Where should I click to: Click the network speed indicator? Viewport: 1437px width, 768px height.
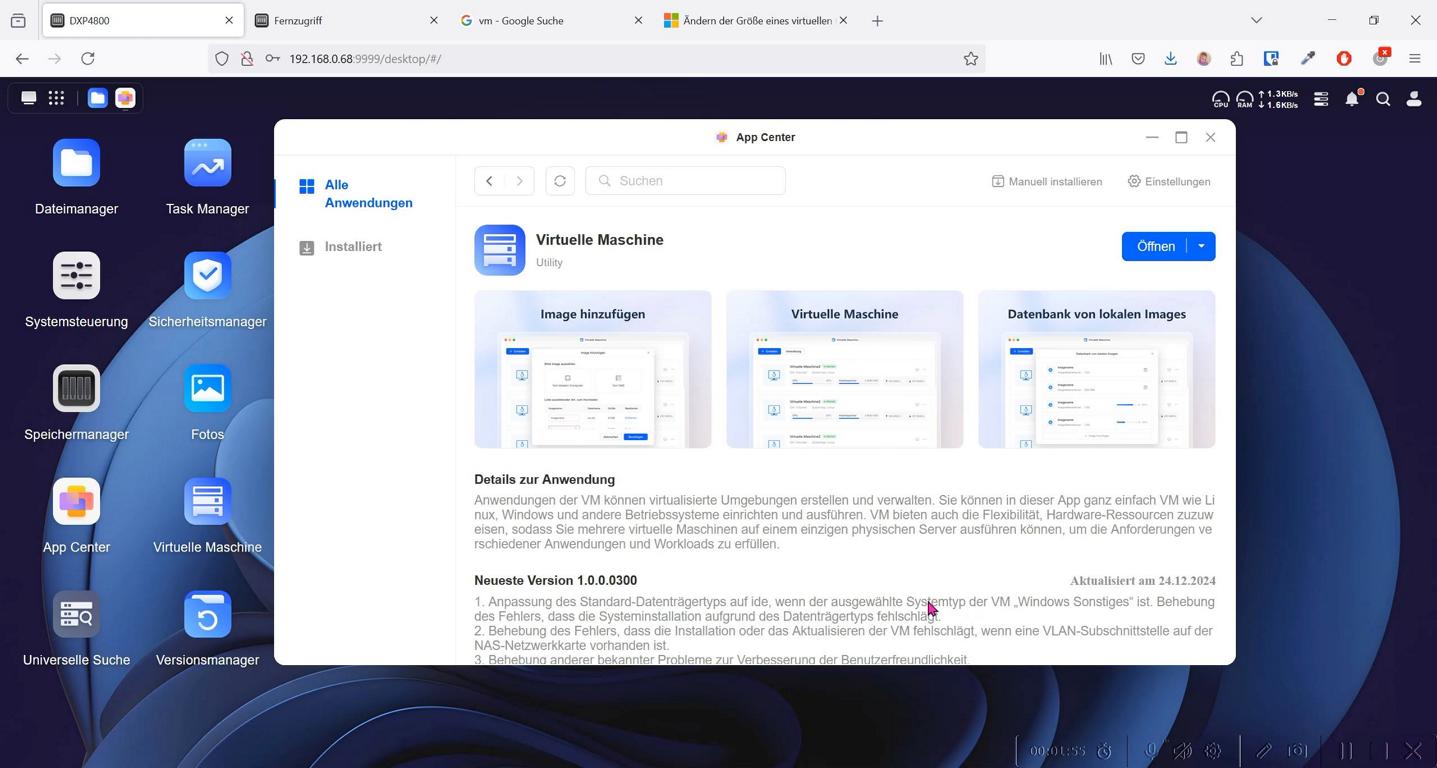tap(1278, 99)
